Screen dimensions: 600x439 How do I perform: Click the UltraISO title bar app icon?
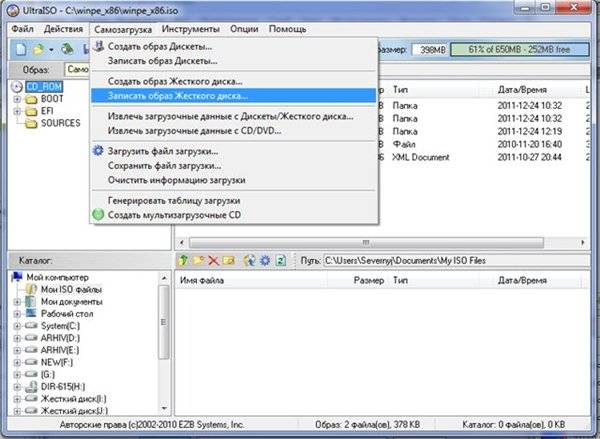click(13, 10)
